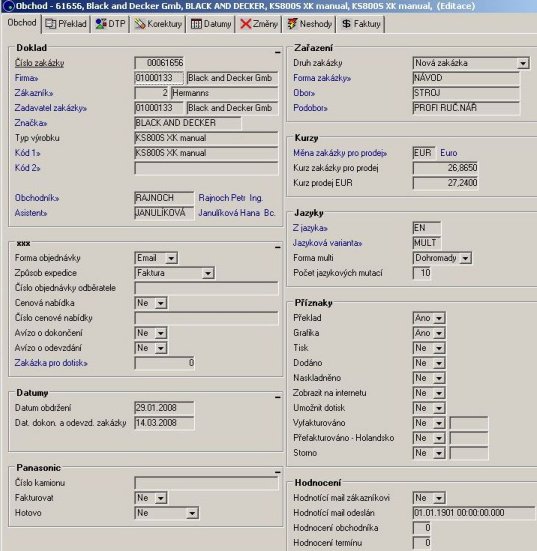
Task: Click the Kurz prodej EUR field
Action: (445, 183)
